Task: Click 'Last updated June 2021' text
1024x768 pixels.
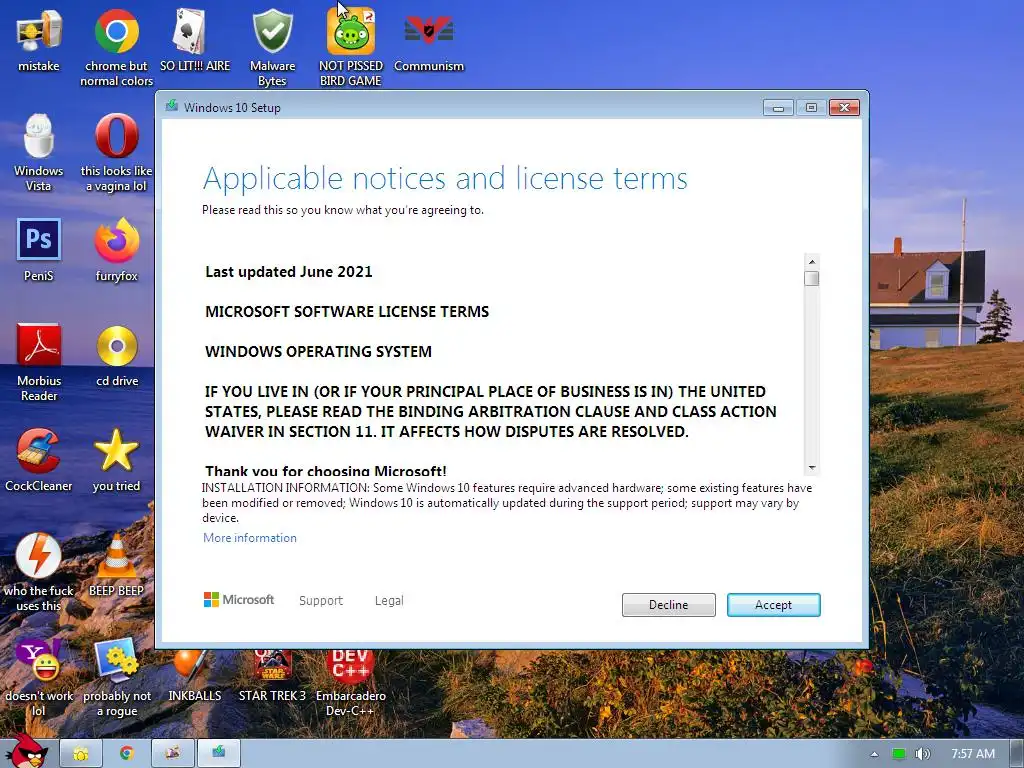Action: [x=289, y=272]
